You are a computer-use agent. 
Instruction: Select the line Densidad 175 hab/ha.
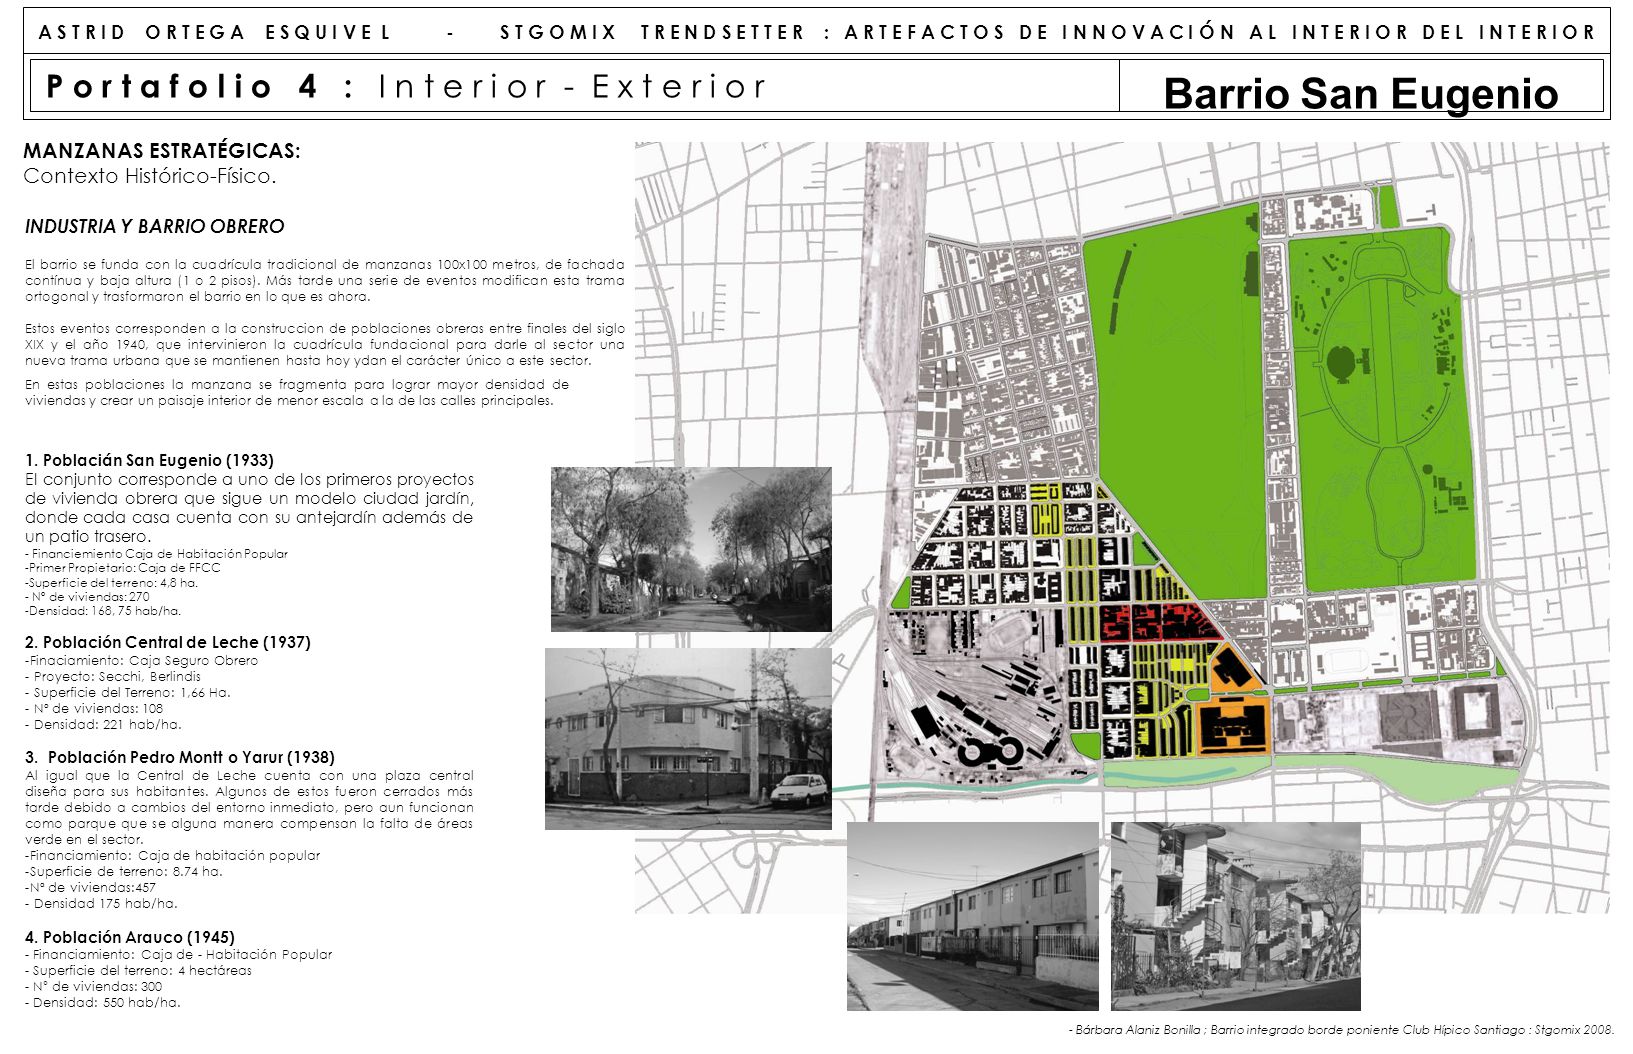pos(101,903)
